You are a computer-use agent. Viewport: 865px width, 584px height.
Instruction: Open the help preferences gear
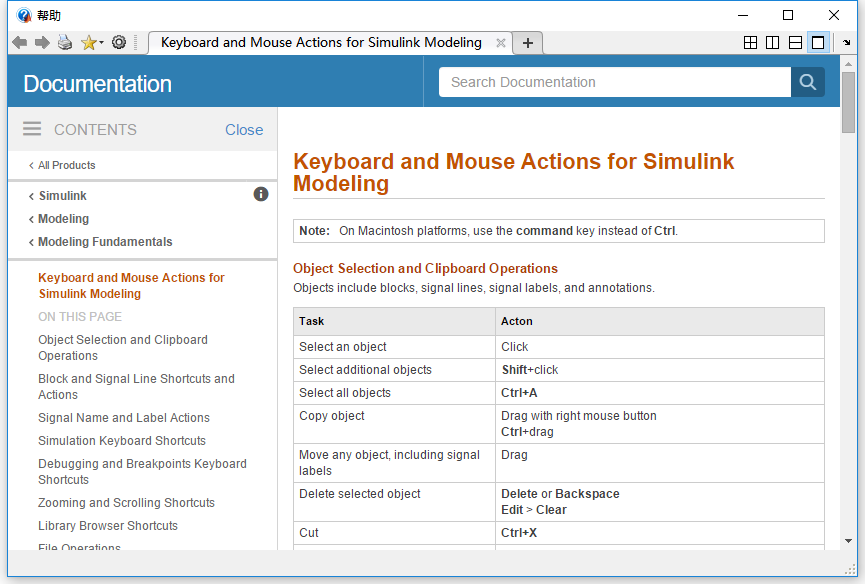[119, 43]
